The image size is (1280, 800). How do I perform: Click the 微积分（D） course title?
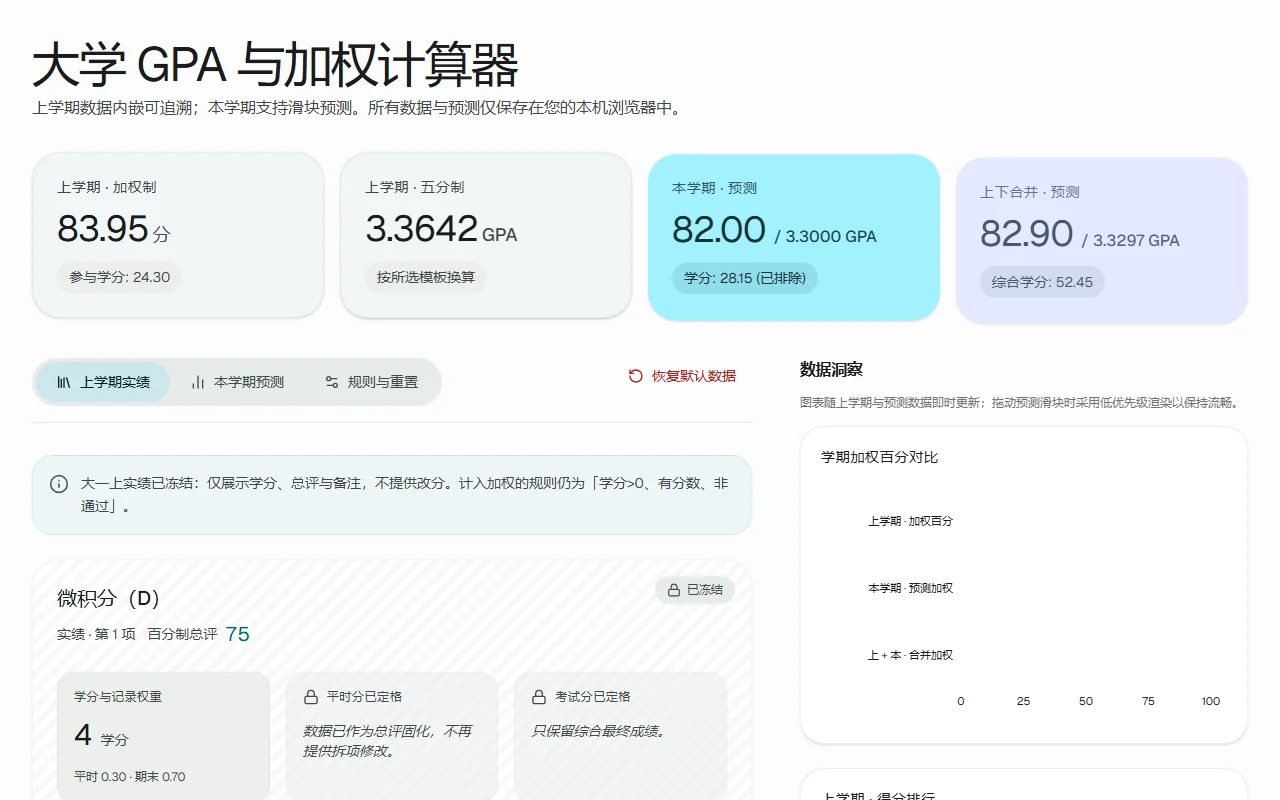click(x=109, y=599)
